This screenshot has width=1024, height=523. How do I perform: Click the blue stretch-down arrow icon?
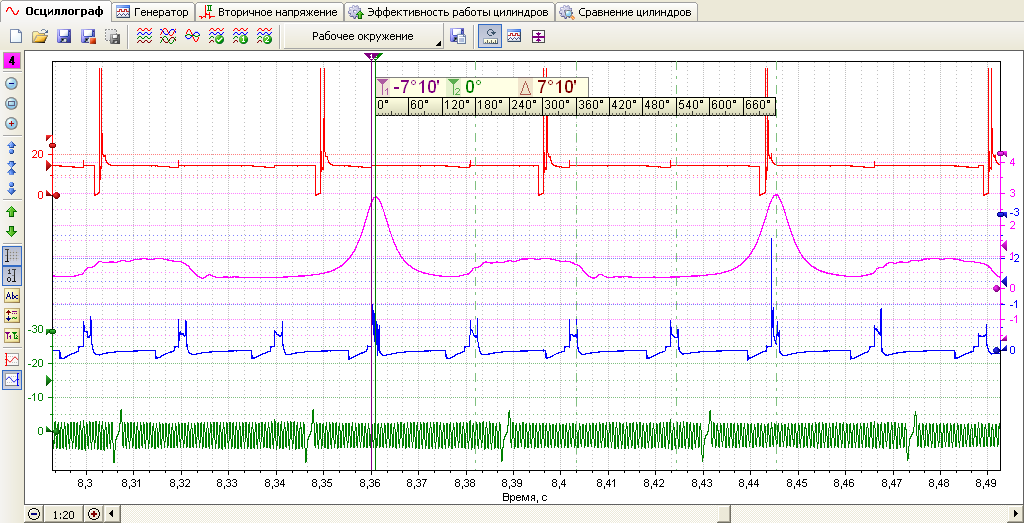[12, 189]
